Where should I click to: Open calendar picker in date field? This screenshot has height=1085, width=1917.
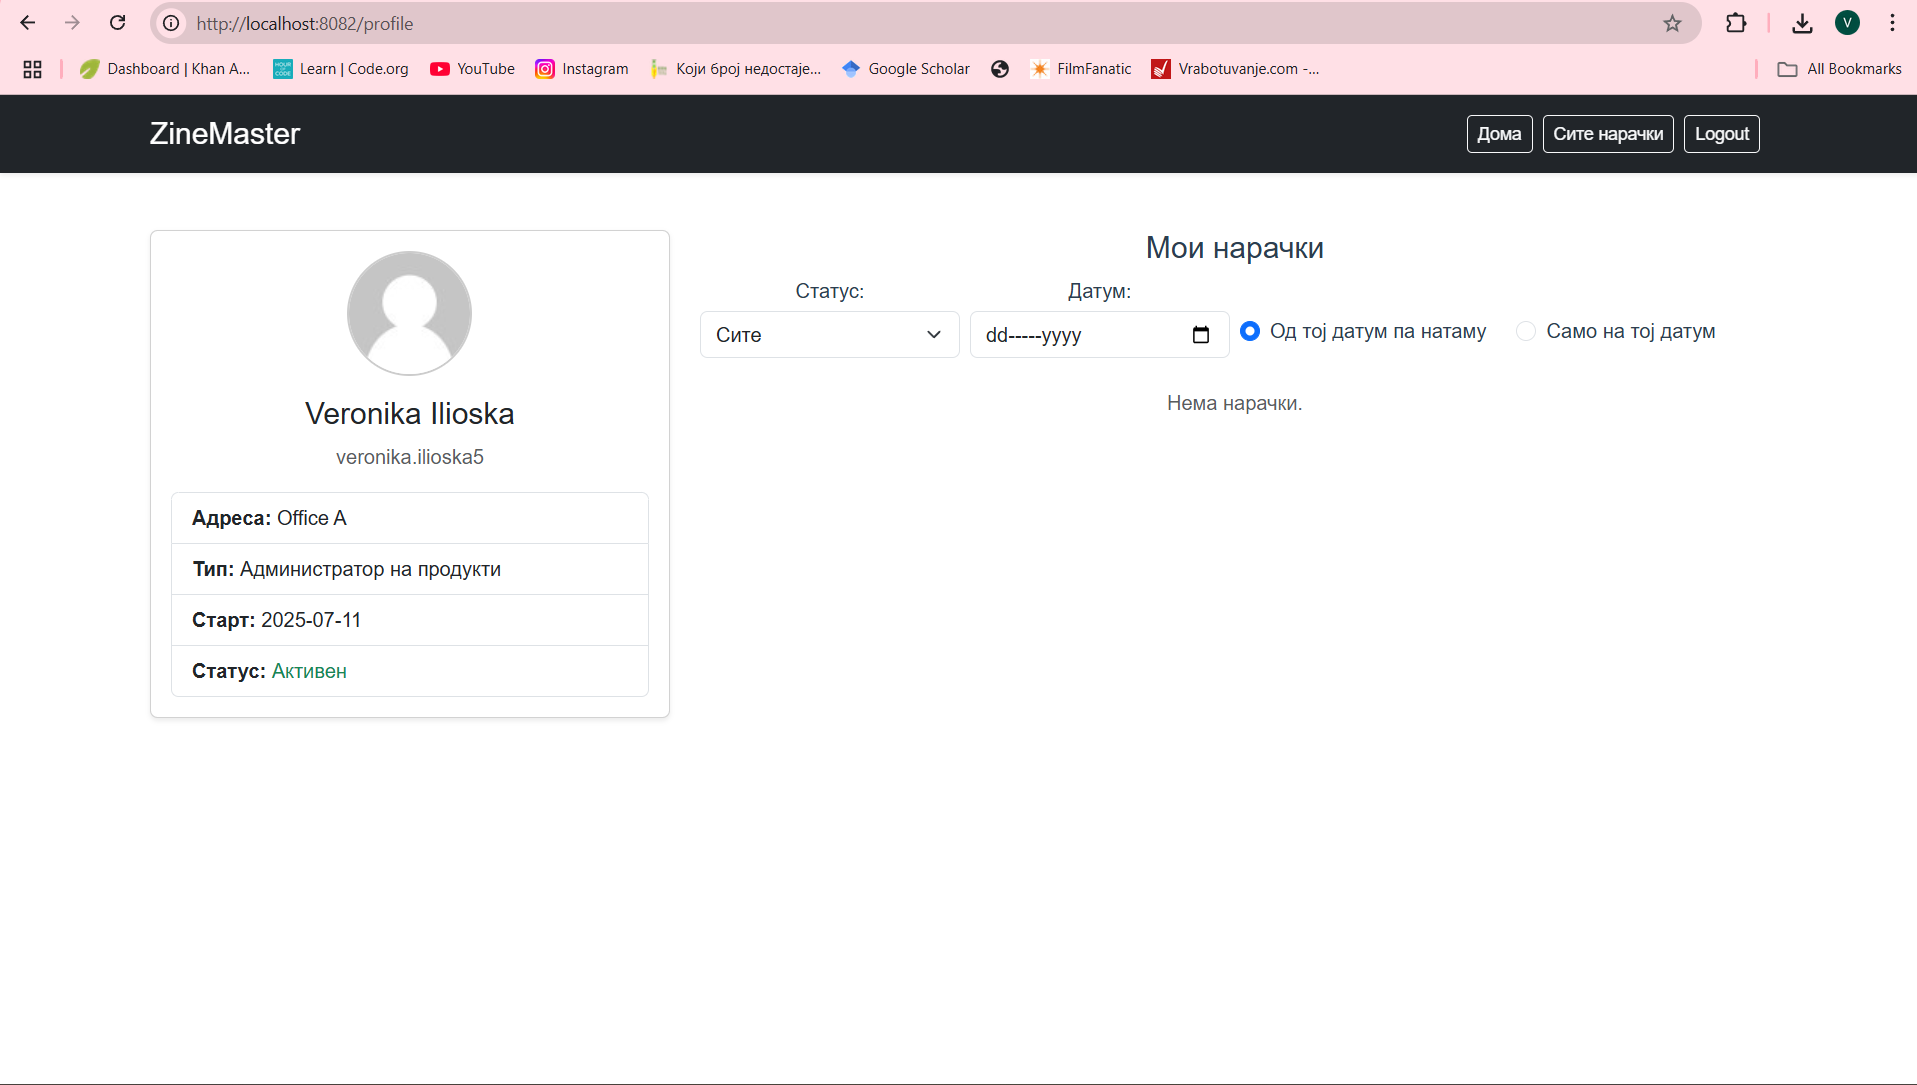click(x=1200, y=335)
